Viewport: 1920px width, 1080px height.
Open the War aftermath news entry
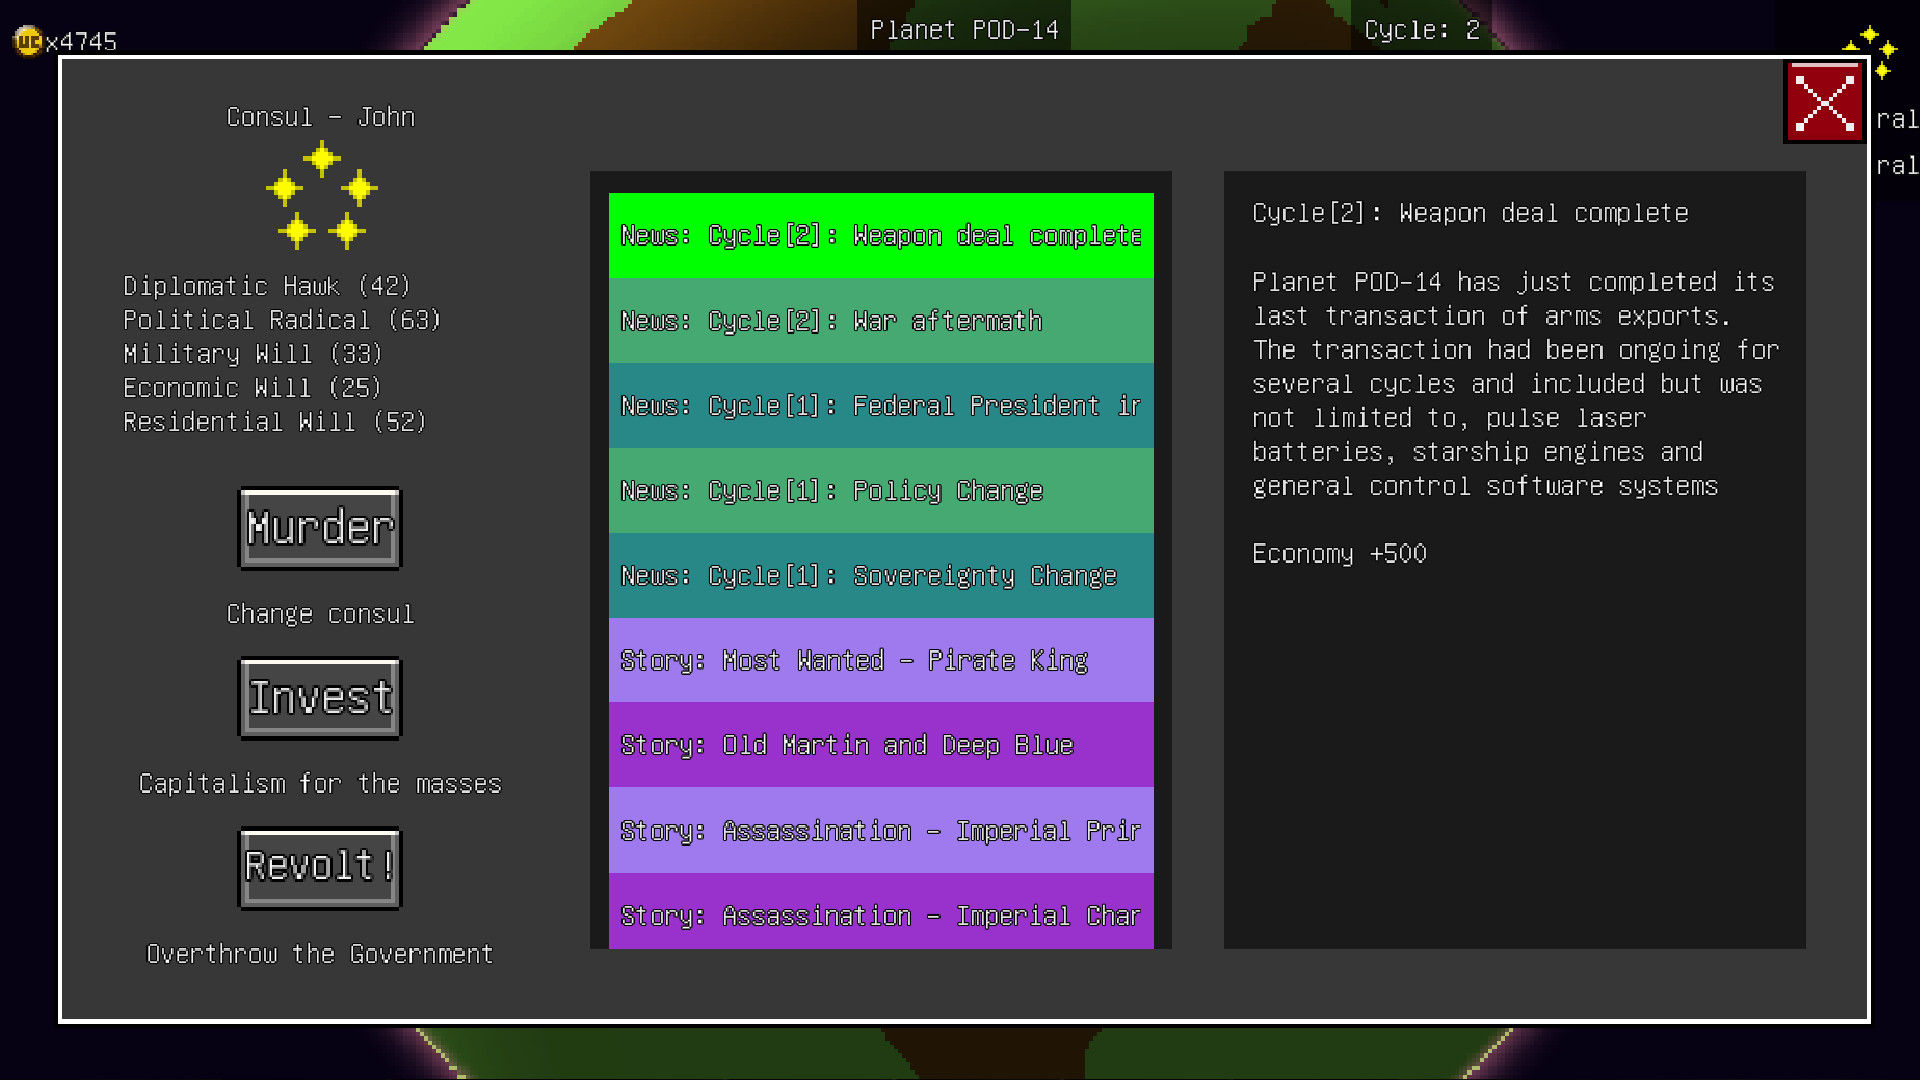(880, 321)
